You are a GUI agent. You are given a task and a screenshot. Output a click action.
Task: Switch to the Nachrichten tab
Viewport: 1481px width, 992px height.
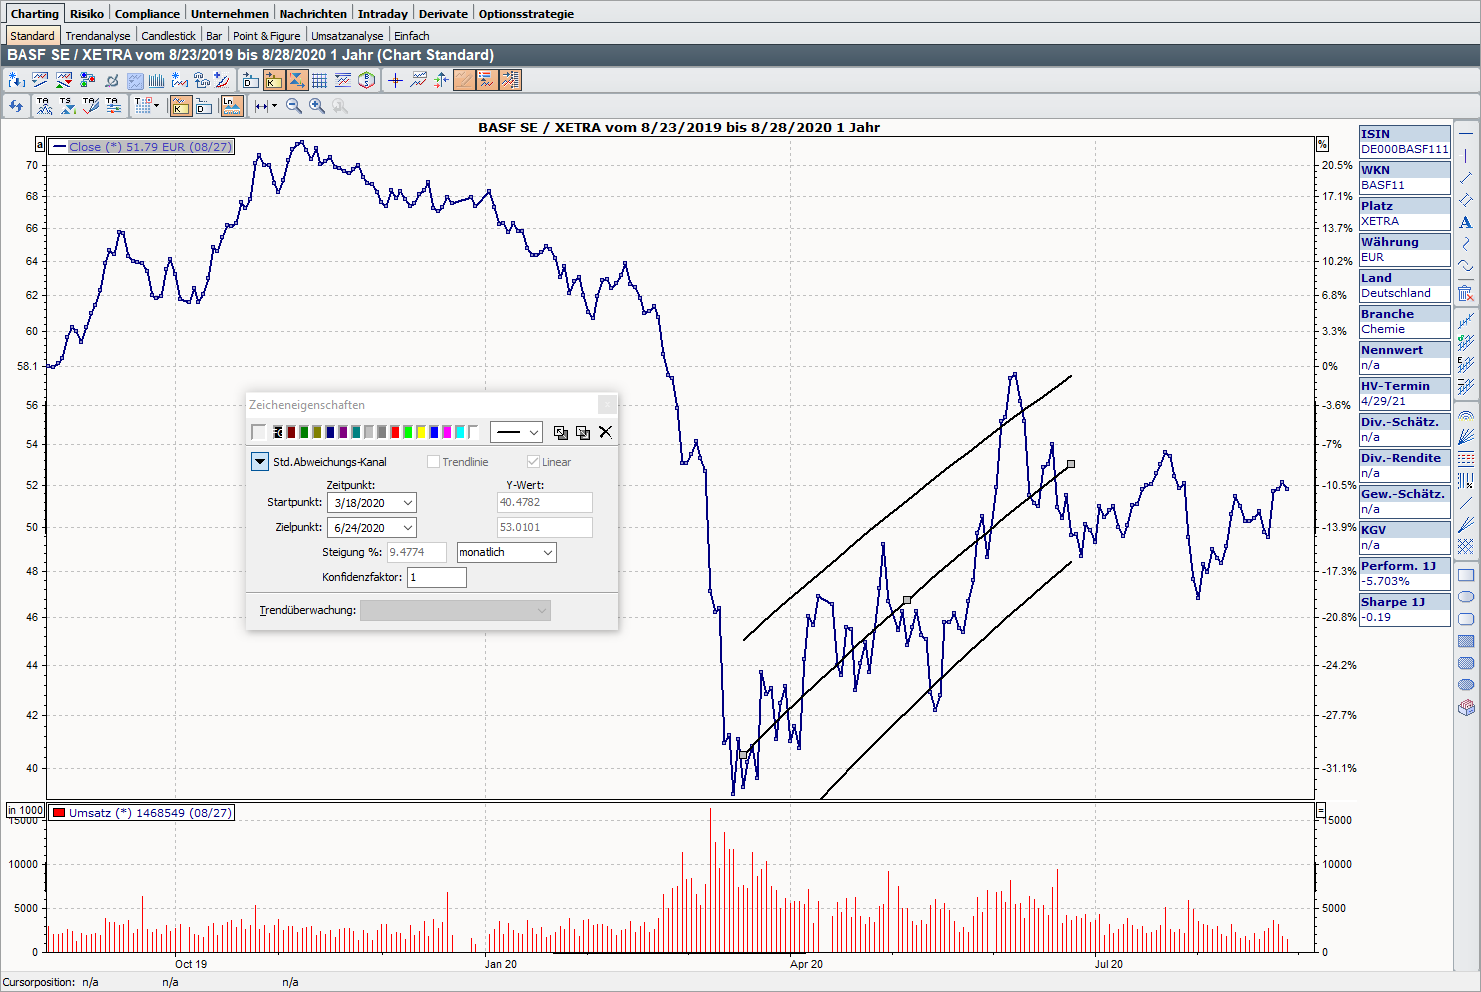click(313, 14)
